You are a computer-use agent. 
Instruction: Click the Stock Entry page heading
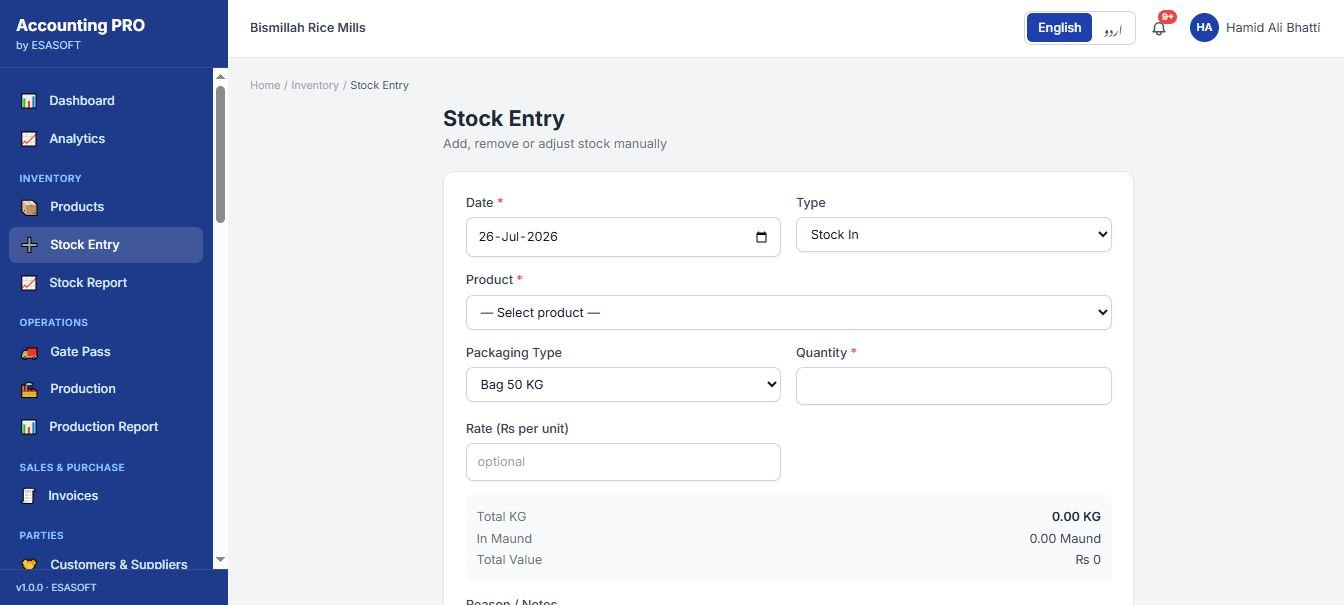pyautogui.click(x=504, y=119)
